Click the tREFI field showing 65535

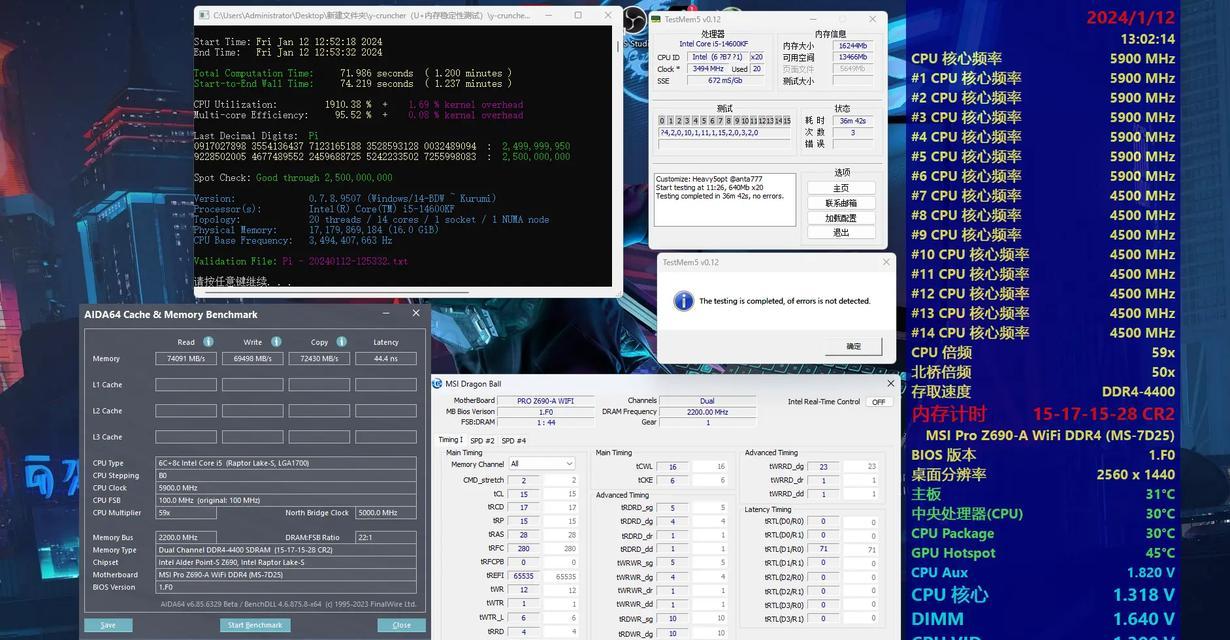[524, 576]
